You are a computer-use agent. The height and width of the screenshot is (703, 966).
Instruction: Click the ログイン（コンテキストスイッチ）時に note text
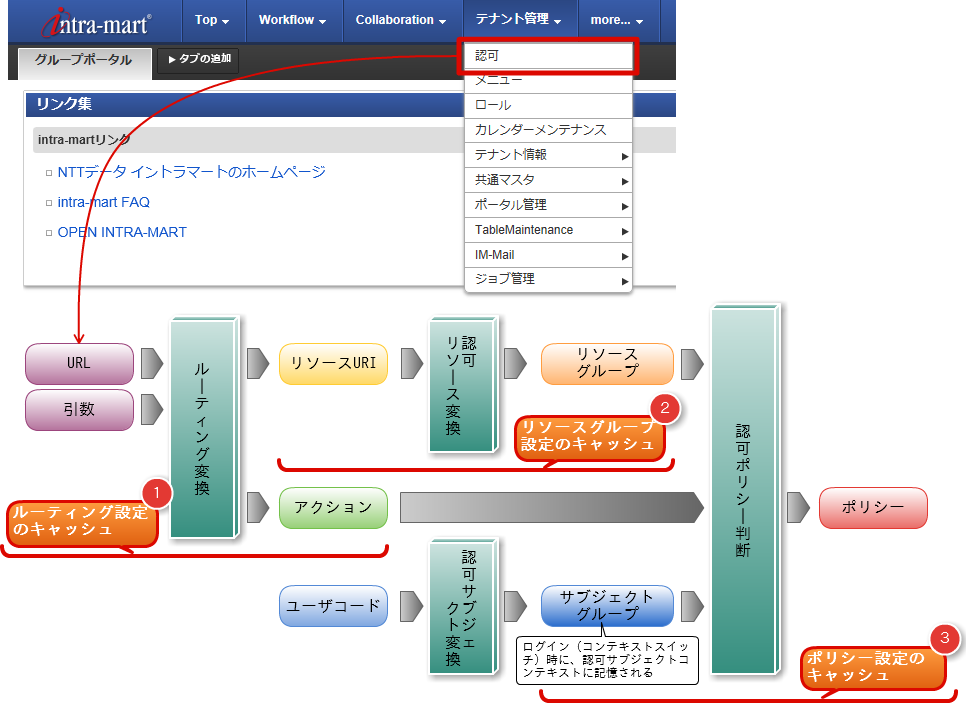[x=607, y=660]
